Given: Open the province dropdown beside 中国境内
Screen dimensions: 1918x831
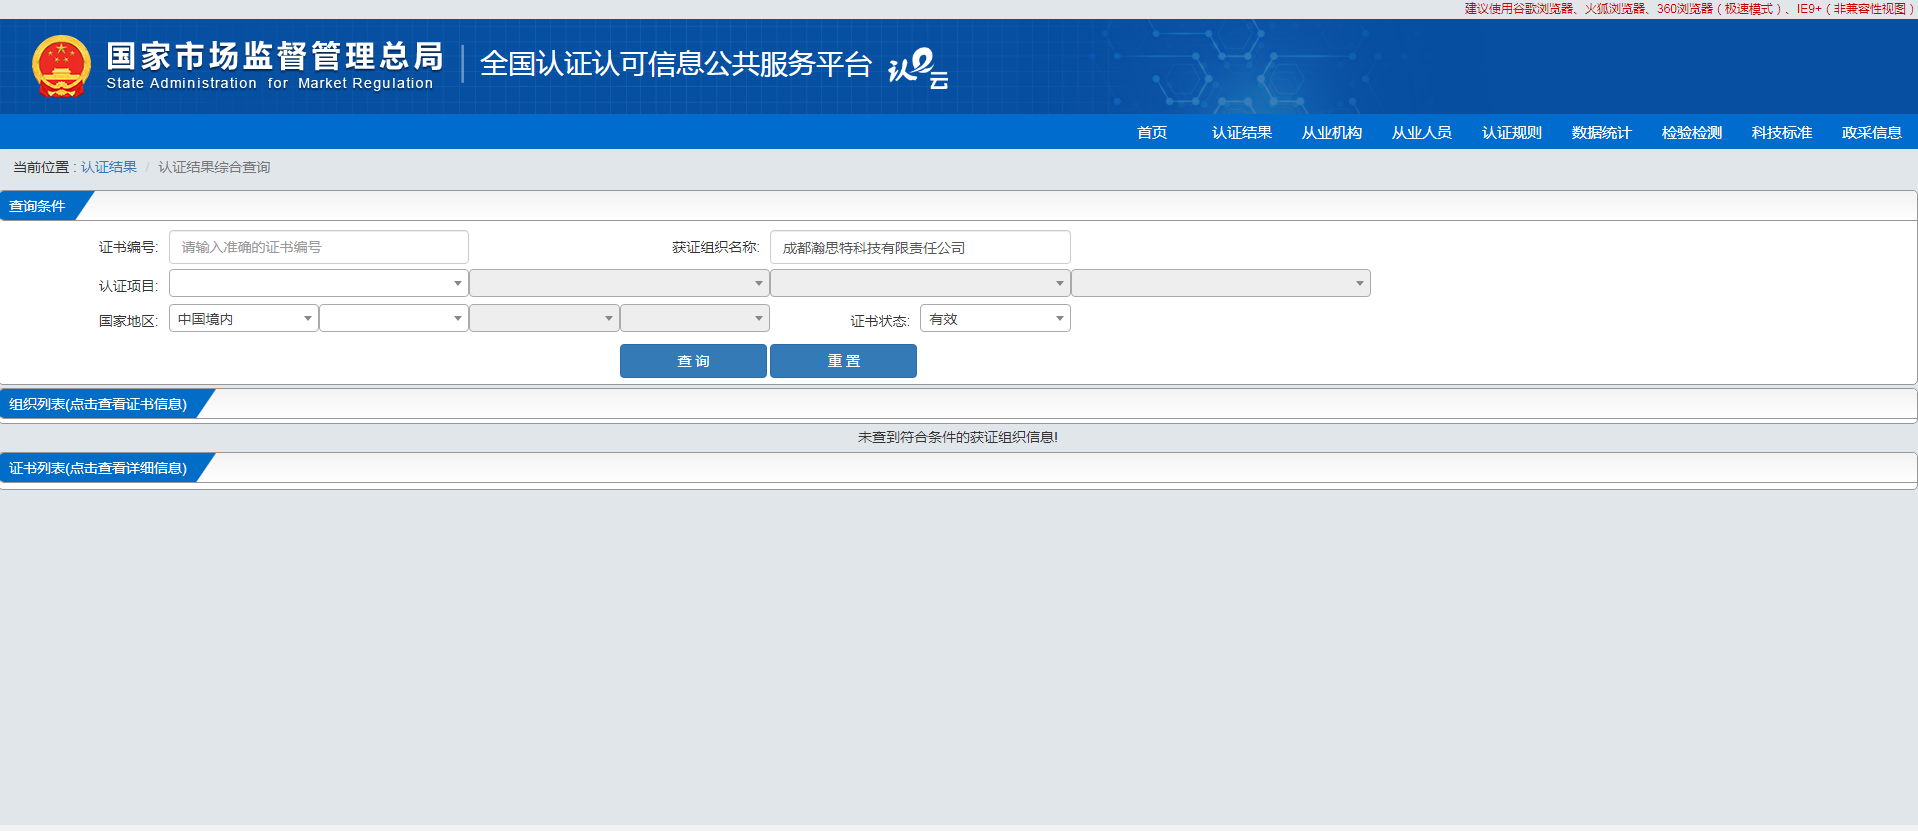Looking at the screenshot, I should (x=394, y=318).
